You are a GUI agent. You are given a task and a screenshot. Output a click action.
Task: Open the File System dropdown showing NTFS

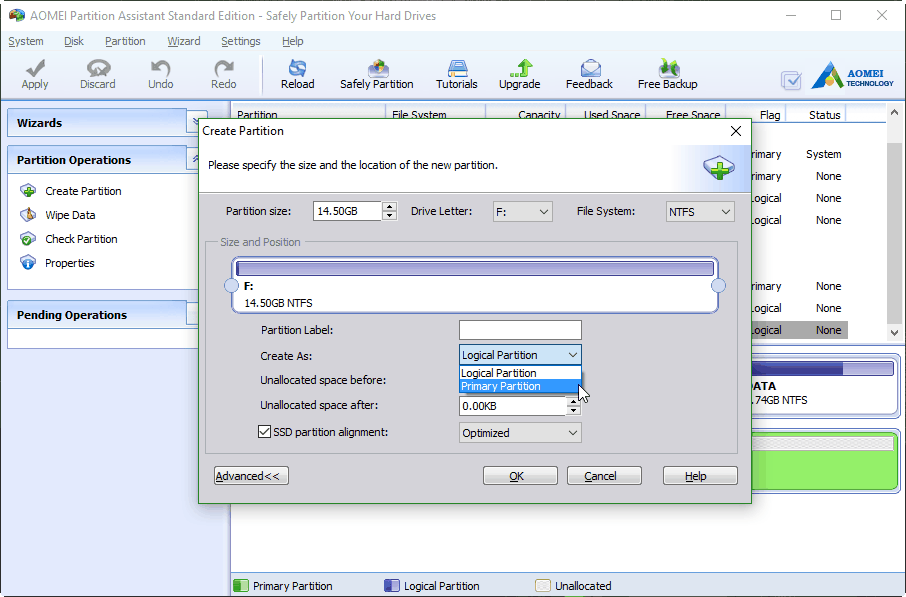700,211
